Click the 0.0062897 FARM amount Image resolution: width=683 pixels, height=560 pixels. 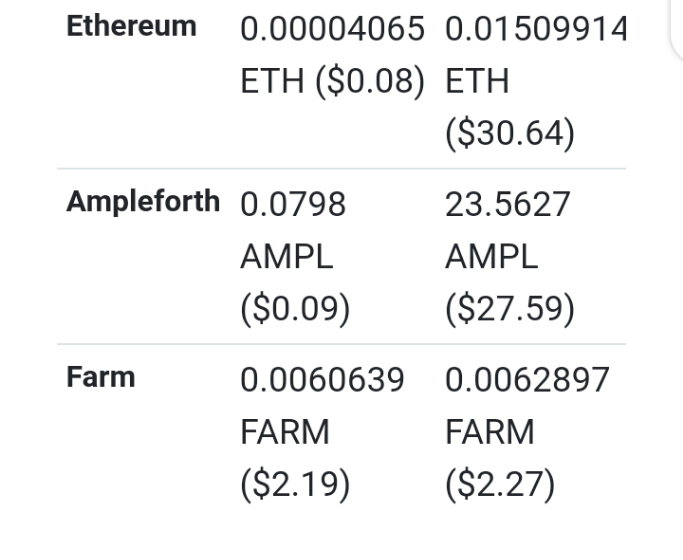527,380
